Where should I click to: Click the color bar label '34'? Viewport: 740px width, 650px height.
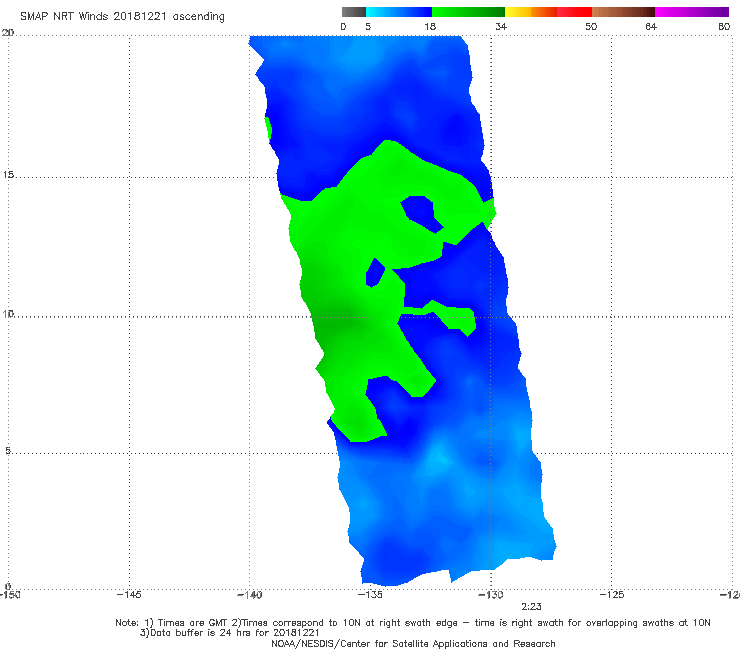click(x=501, y=26)
